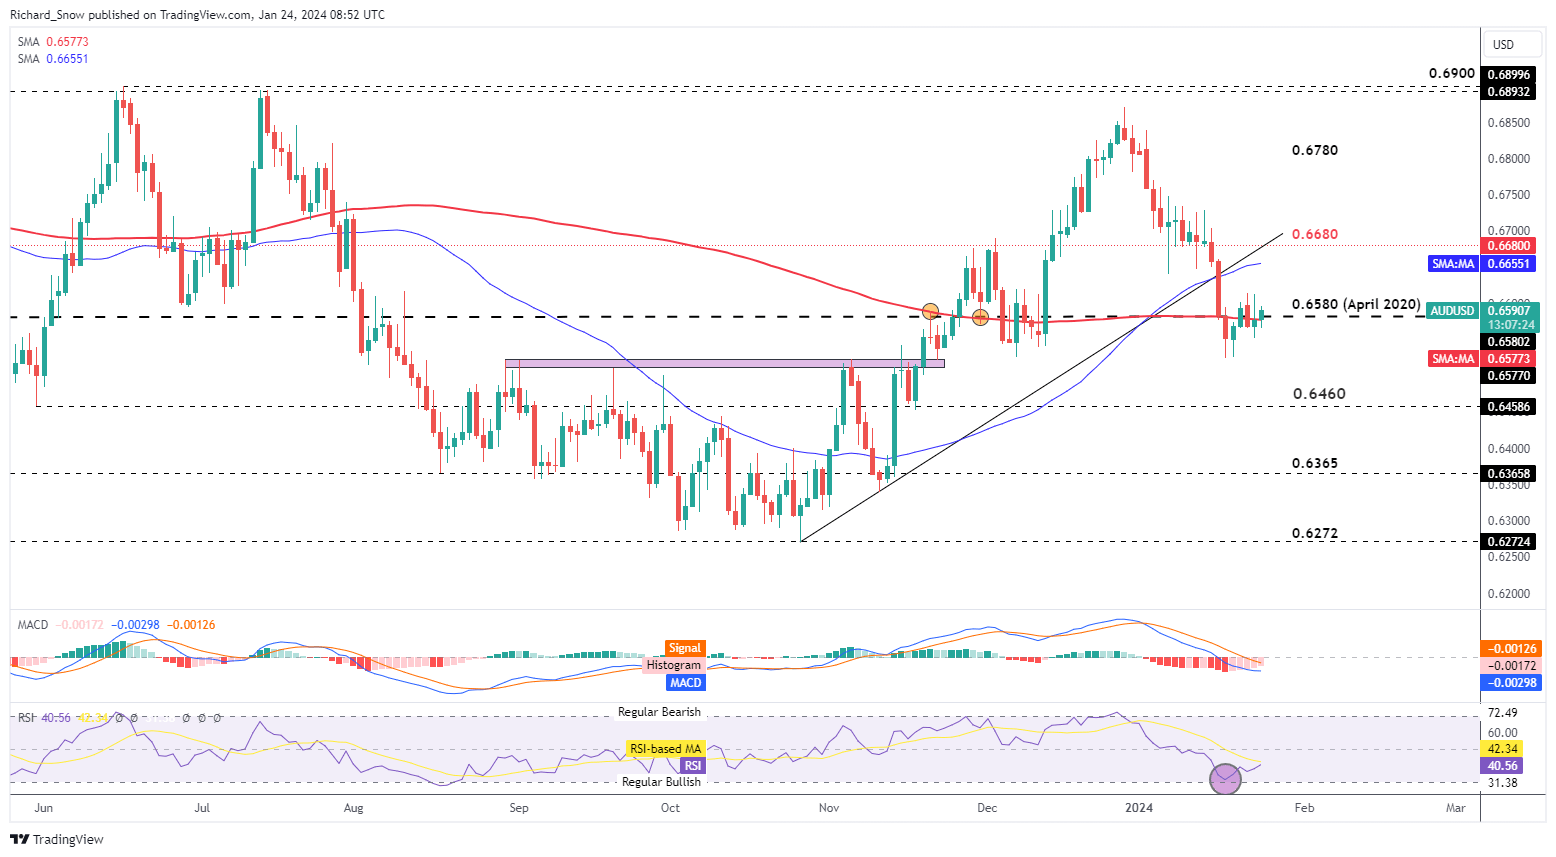1556x857 pixels.
Task: Click the orange Signal line label
Action: (685, 648)
